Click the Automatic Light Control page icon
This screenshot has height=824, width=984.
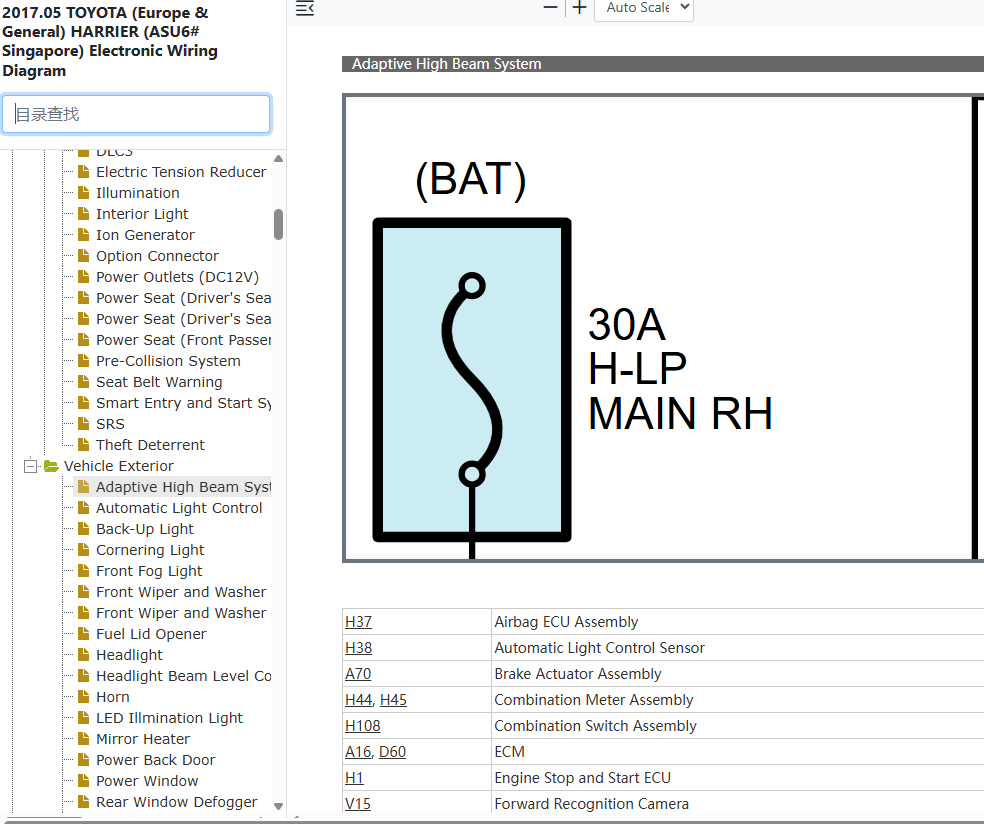[x=83, y=508]
